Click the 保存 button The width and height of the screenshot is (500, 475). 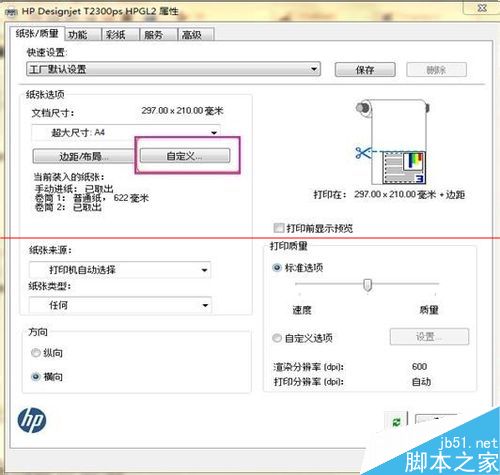click(x=365, y=70)
